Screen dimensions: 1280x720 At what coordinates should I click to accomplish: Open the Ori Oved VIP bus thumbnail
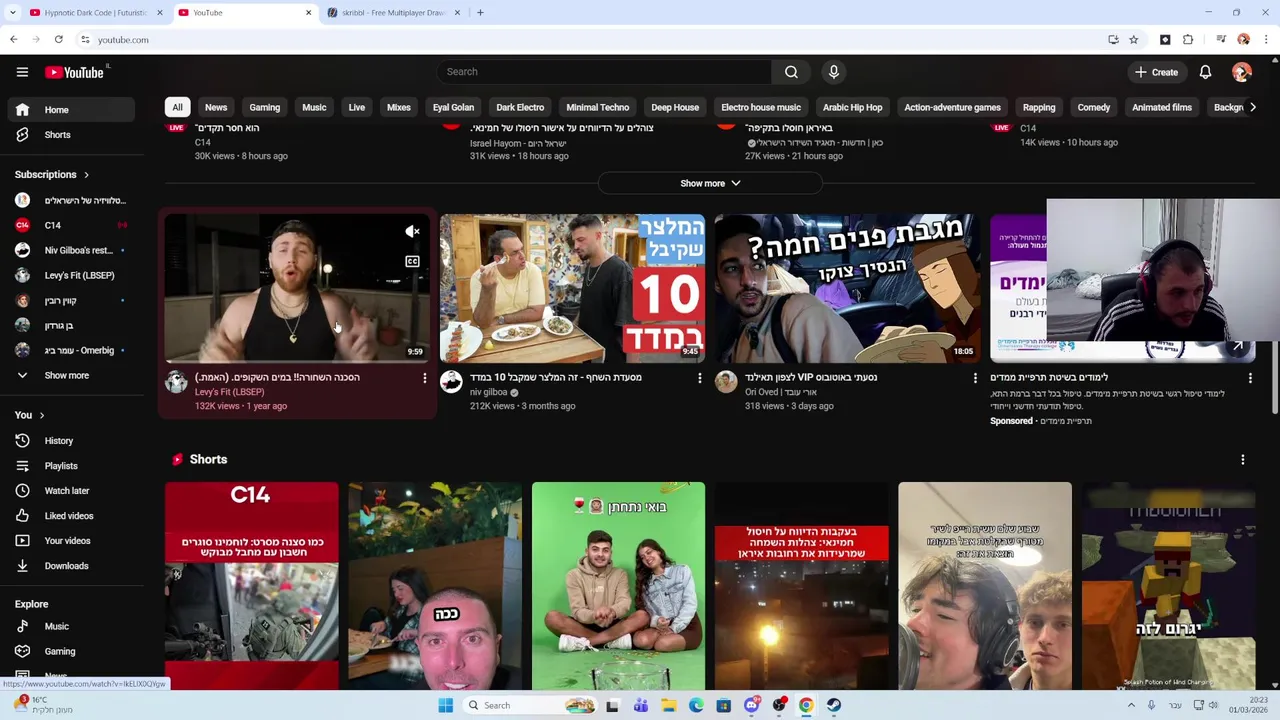click(x=848, y=288)
